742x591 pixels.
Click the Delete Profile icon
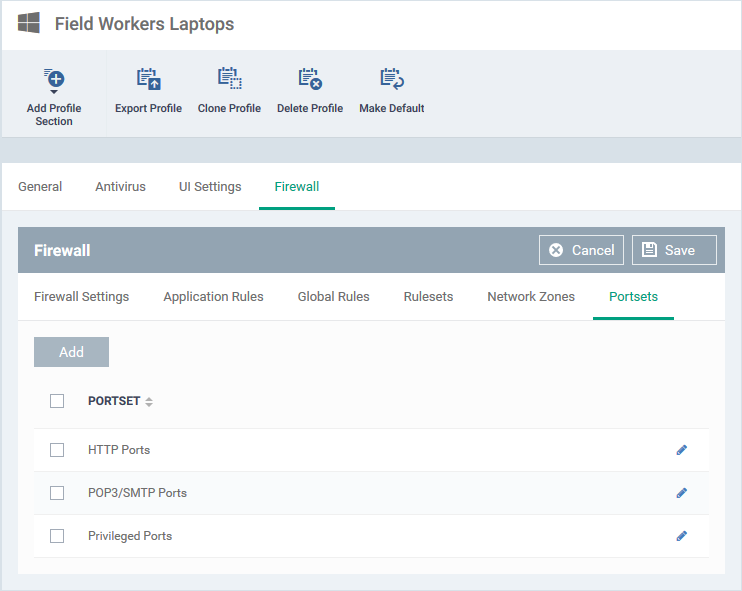click(x=310, y=79)
